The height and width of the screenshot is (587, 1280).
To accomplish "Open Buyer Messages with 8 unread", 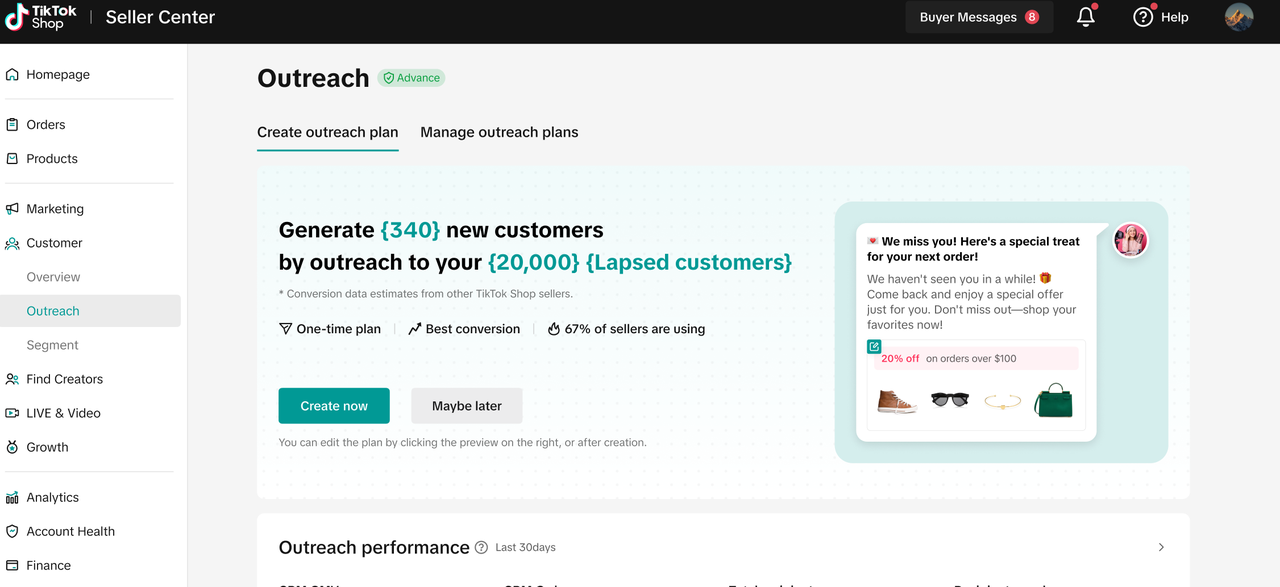I will coord(979,17).
